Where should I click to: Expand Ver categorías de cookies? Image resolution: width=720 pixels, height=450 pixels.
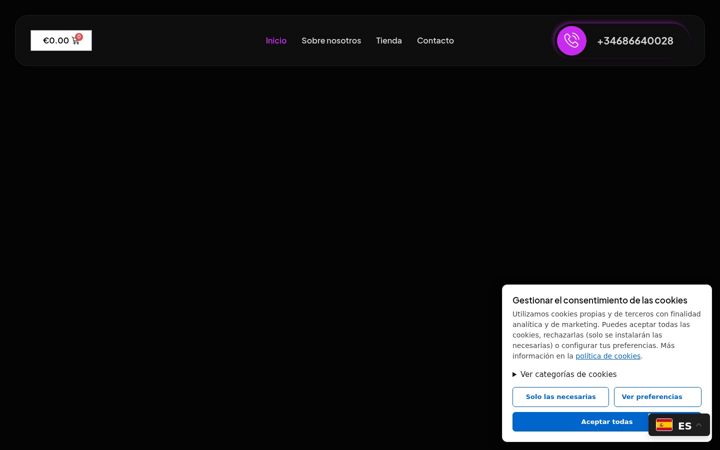(564, 374)
